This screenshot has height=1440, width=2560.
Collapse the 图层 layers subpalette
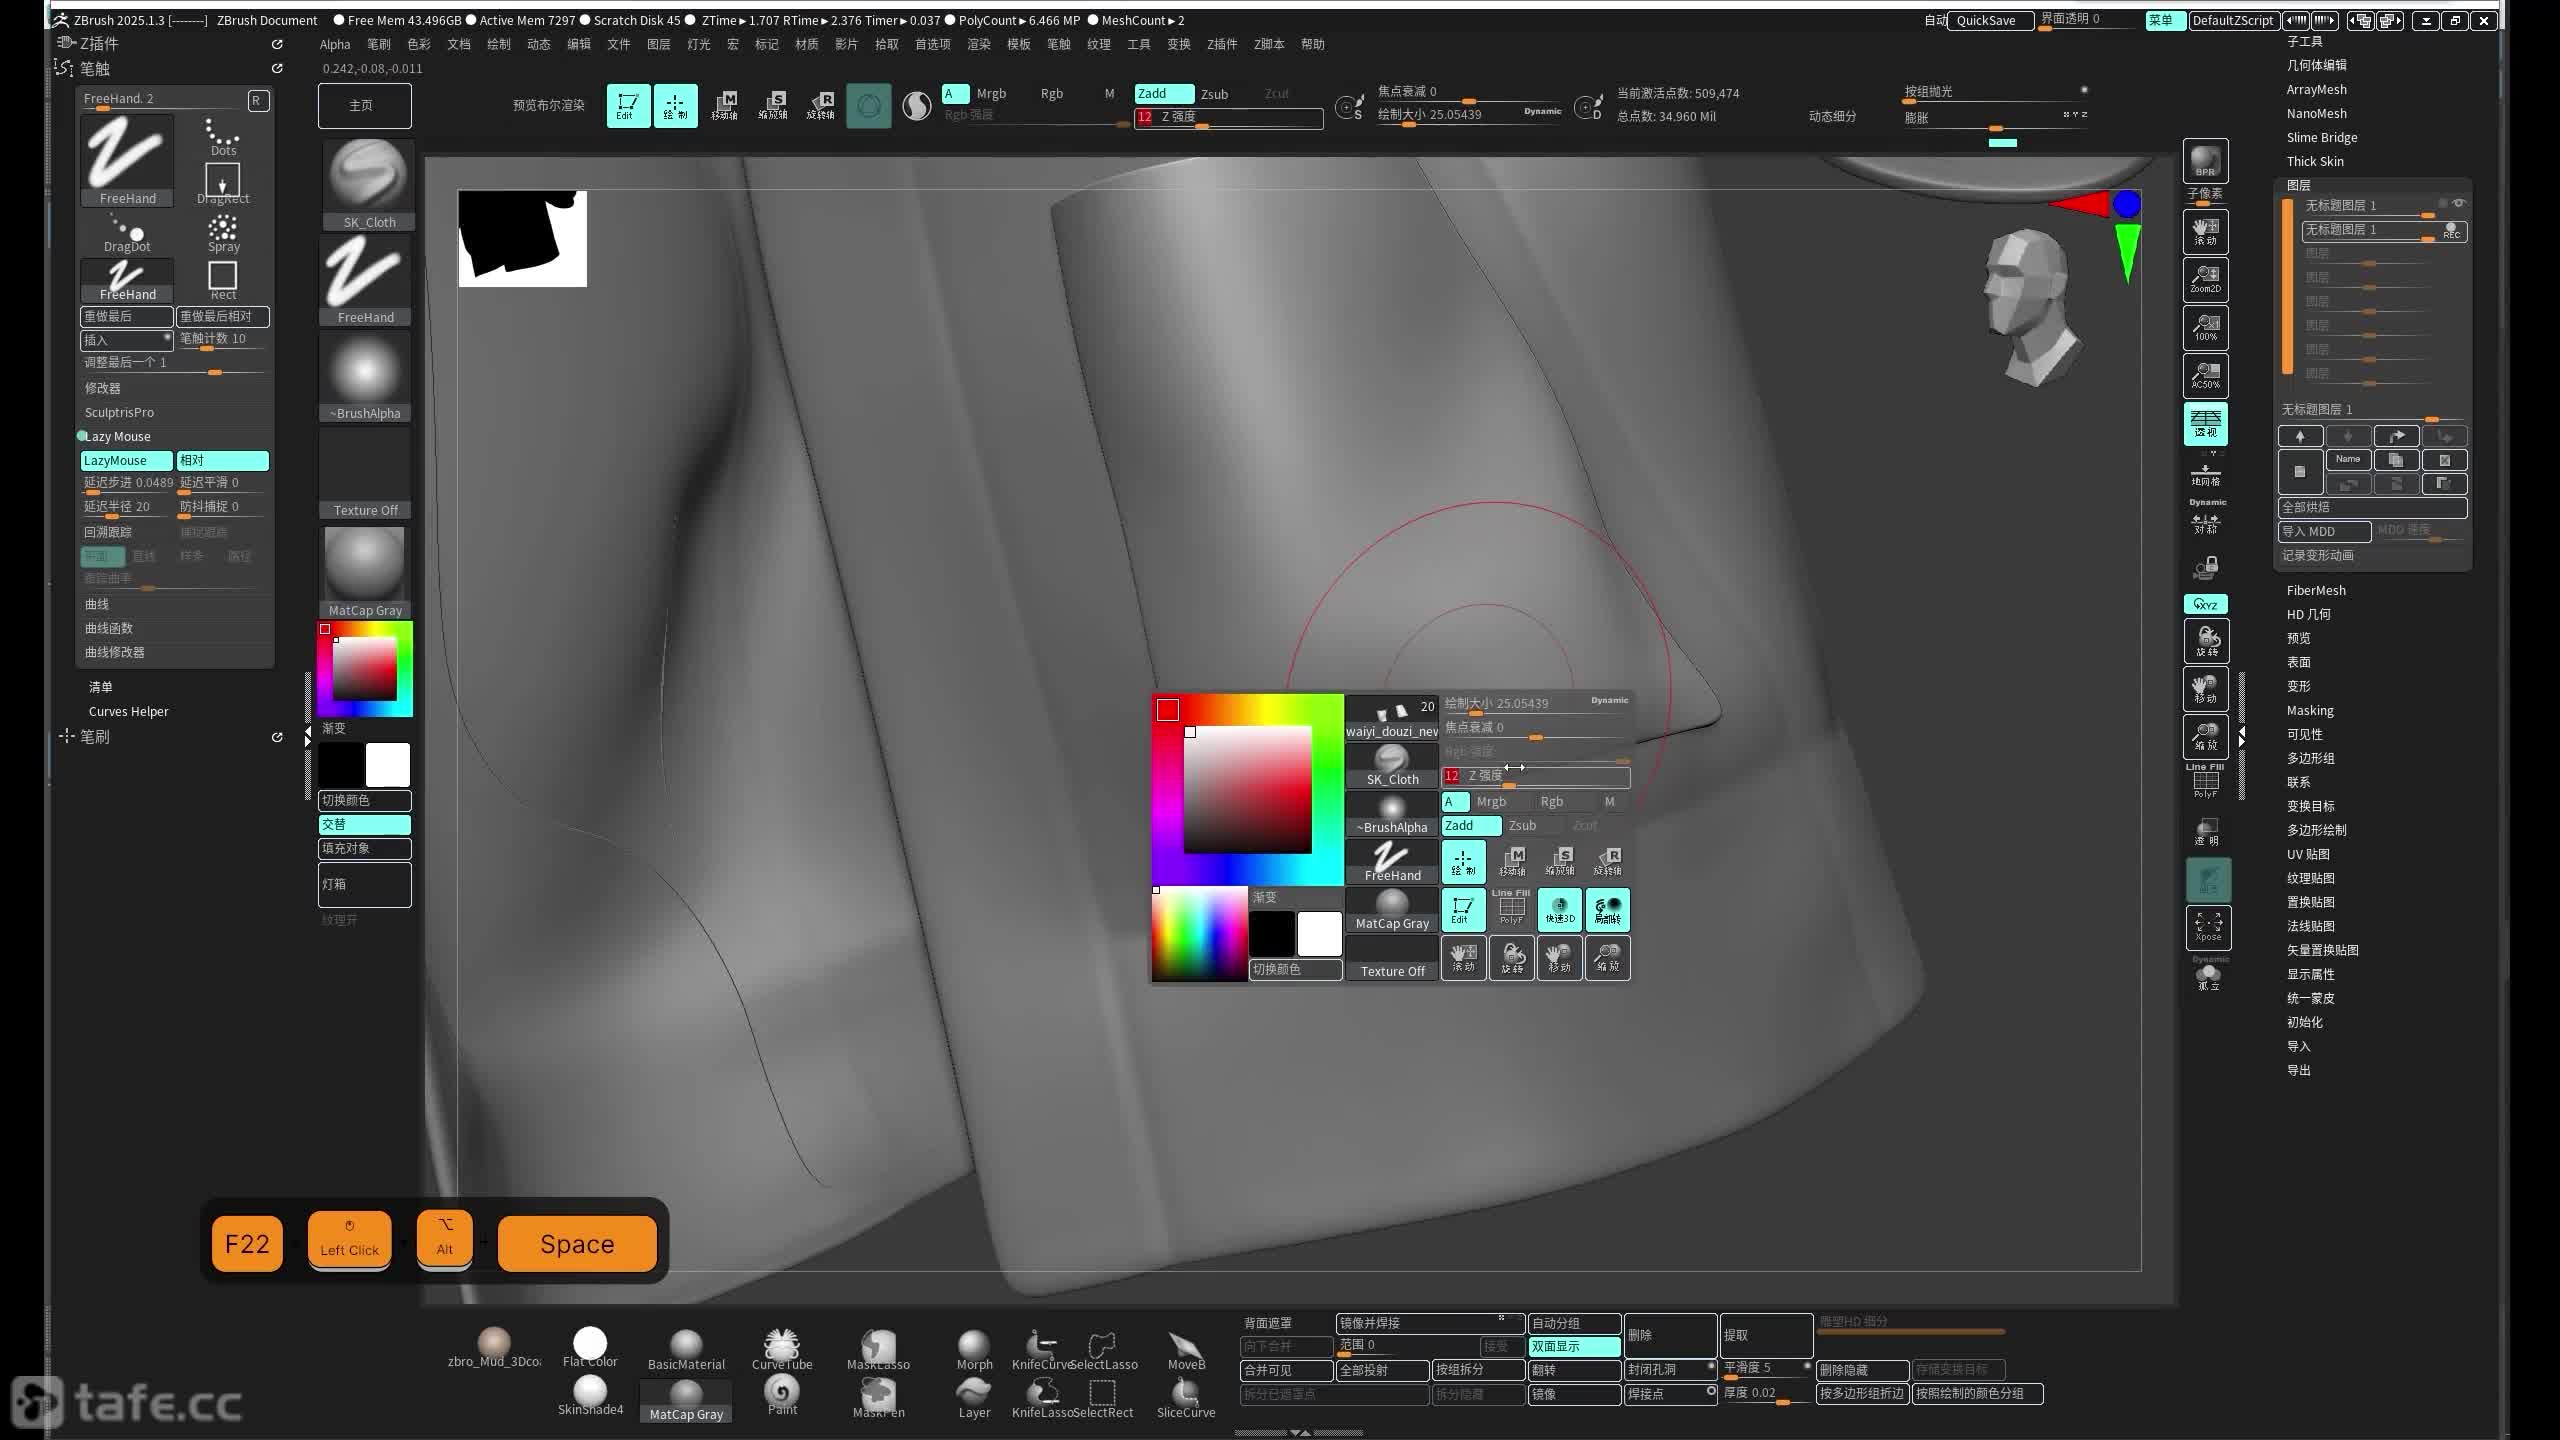click(2298, 185)
